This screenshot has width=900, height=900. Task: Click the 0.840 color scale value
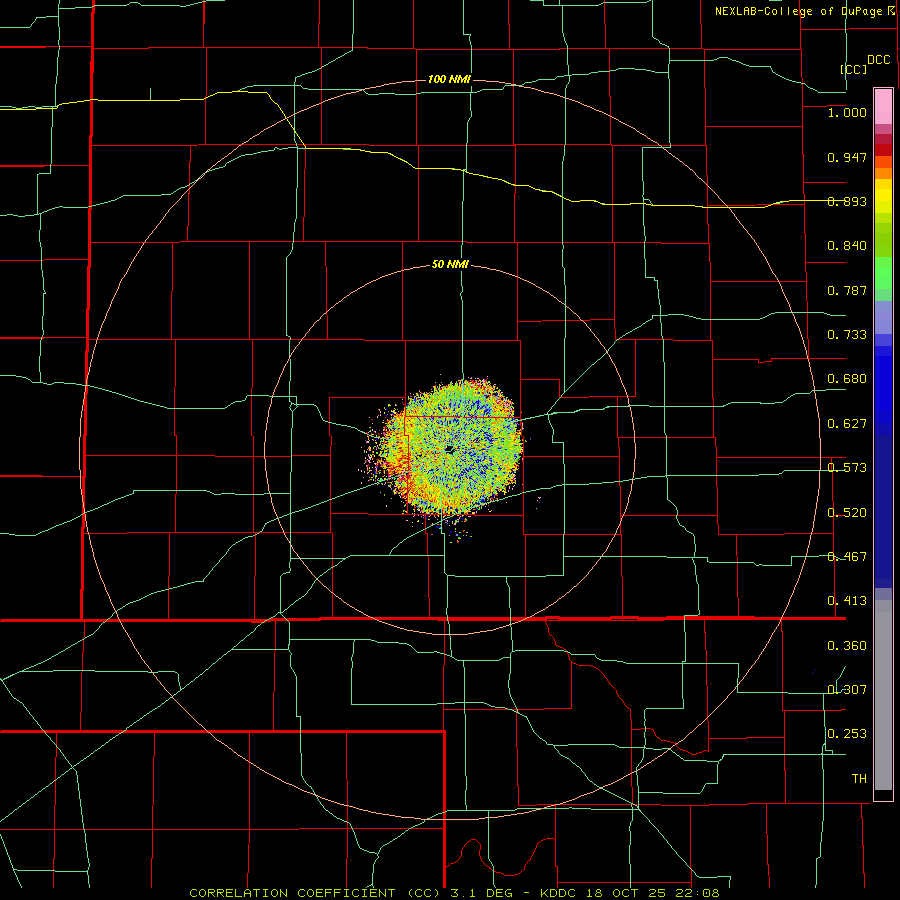click(x=847, y=246)
